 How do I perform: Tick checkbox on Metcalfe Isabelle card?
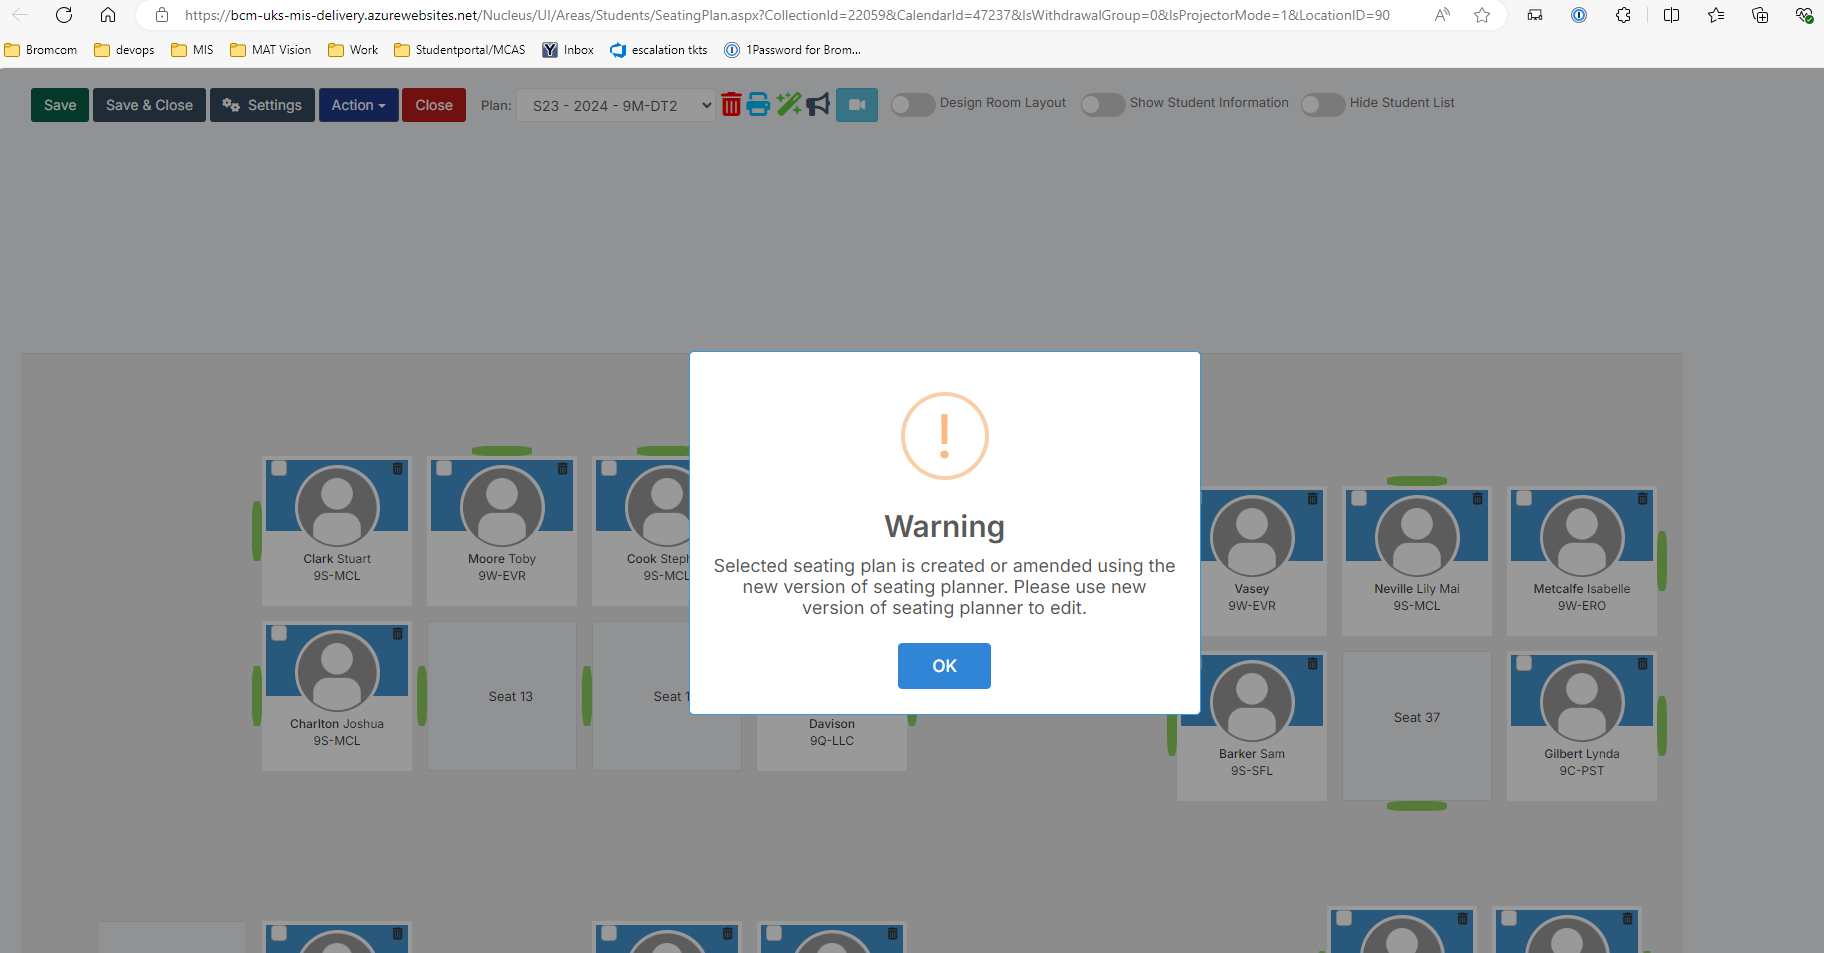tap(1524, 498)
